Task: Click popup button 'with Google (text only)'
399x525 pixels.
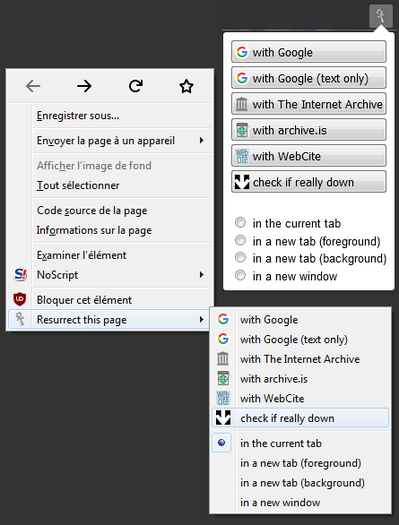Action: click(309, 78)
